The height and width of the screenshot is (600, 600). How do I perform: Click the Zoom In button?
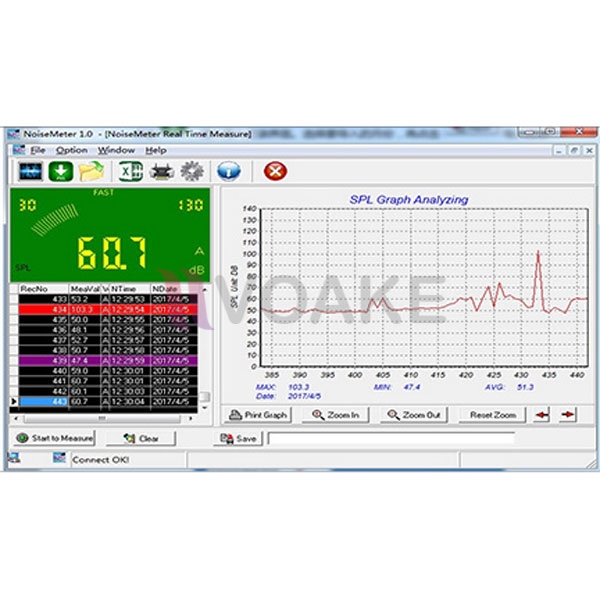(x=336, y=415)
